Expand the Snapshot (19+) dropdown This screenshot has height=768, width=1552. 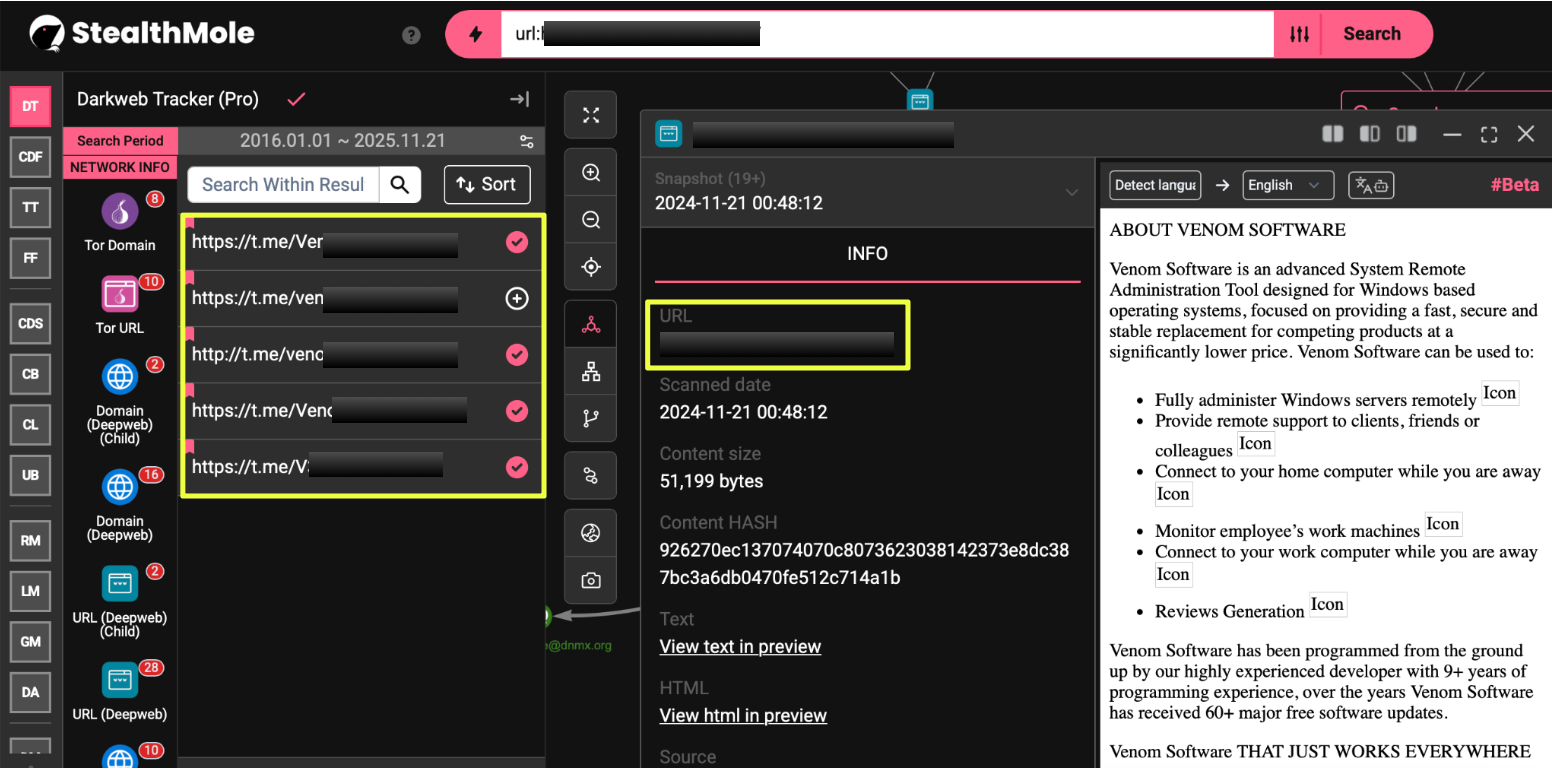[1071, 192]
